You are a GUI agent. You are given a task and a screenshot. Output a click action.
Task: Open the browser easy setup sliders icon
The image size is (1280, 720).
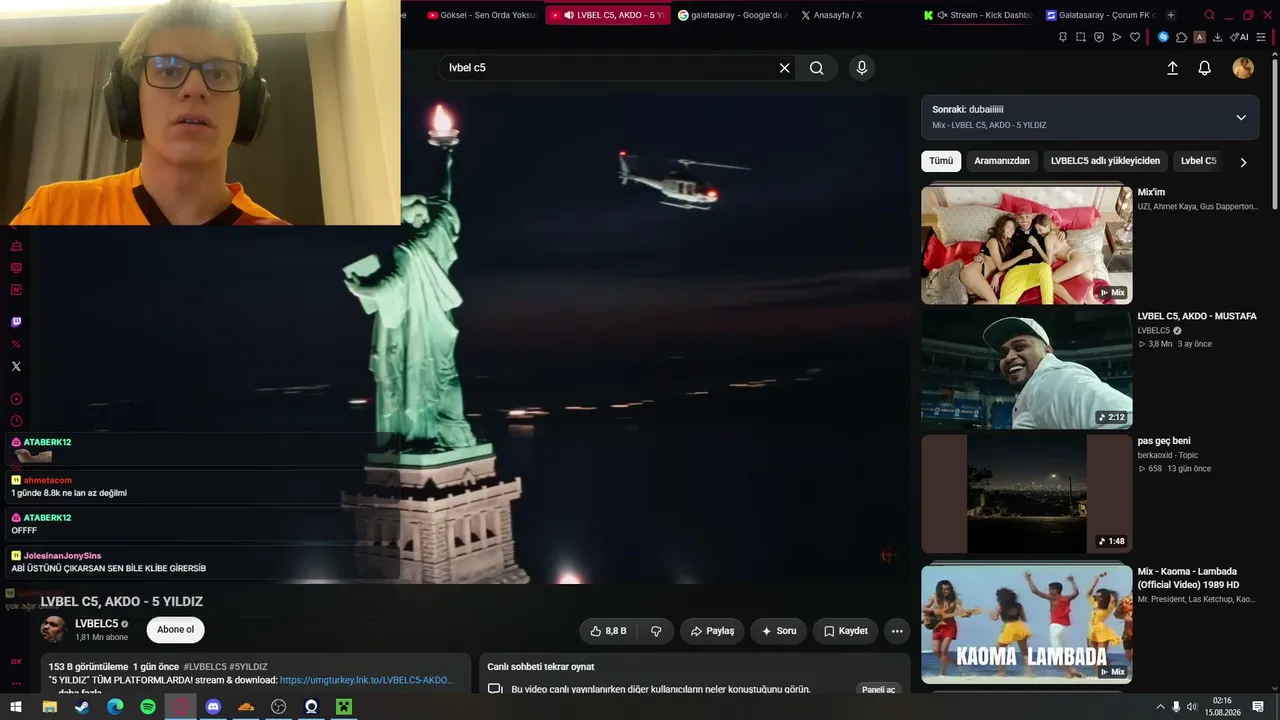coord(1262,37)
